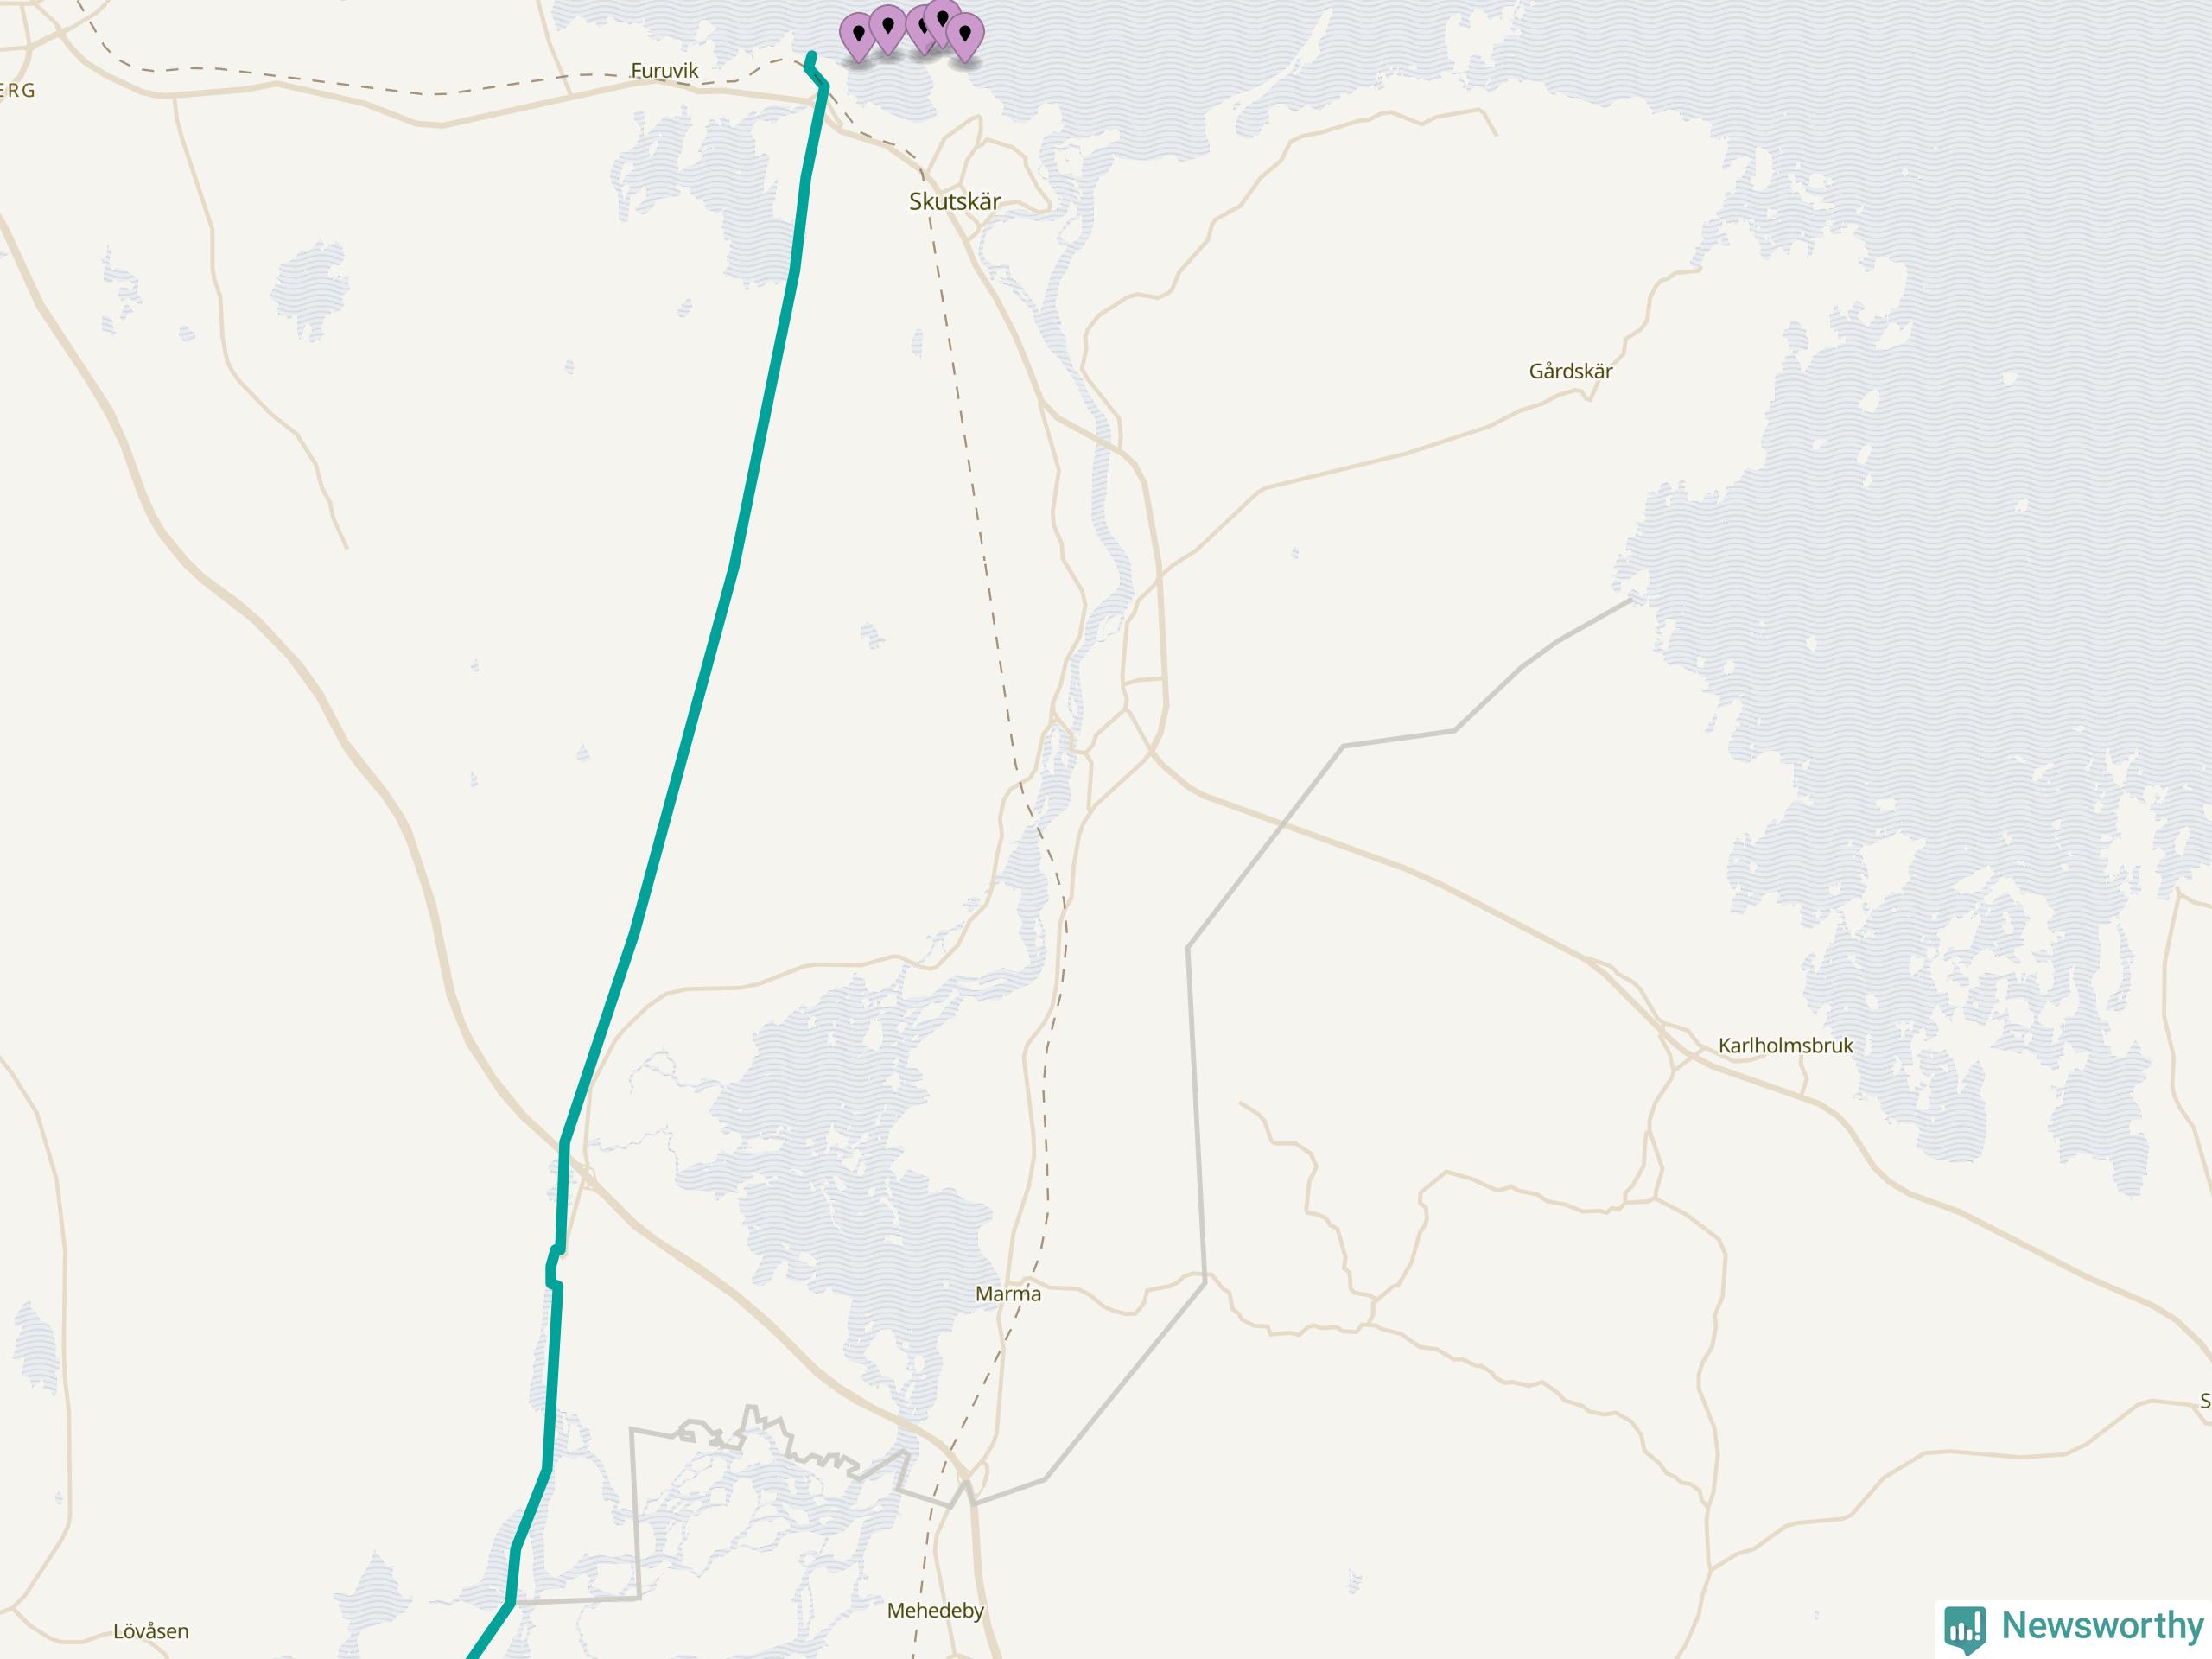
Task: Click the teal route line's northern endpoint
Action: coord(811,56)
